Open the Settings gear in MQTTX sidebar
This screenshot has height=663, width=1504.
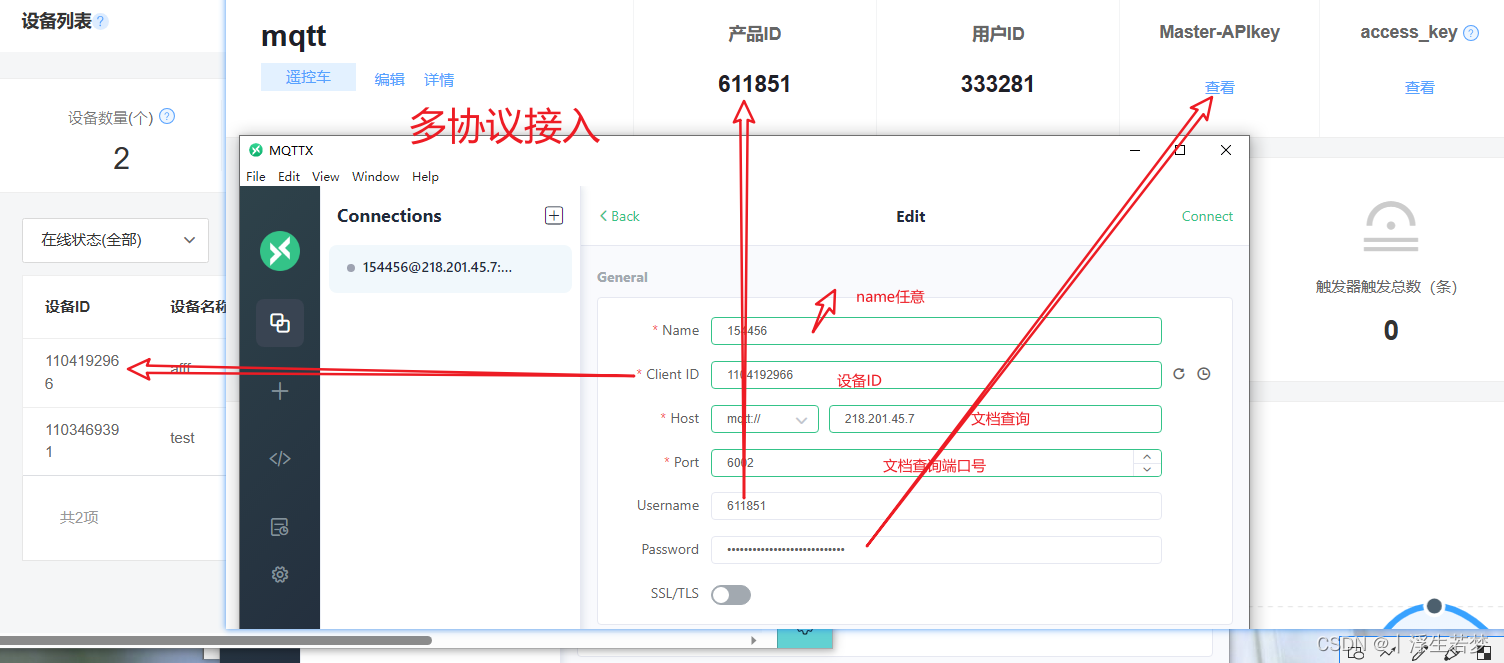click(280, 575)
